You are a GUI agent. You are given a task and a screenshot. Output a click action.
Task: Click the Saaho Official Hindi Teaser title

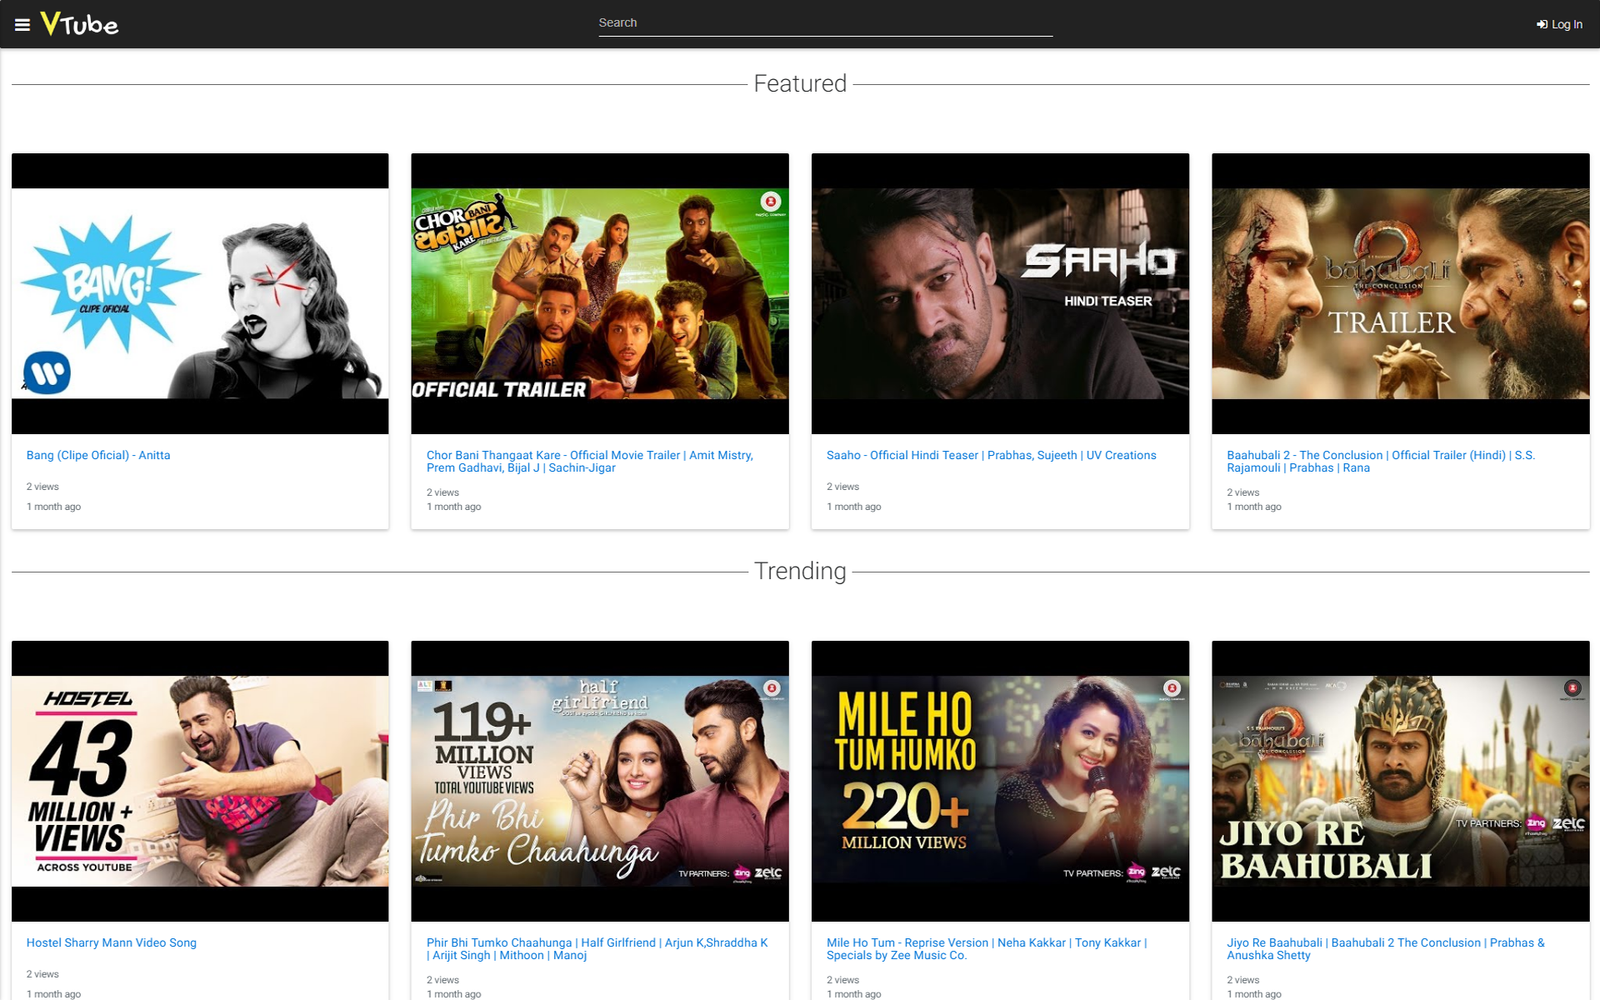[991, 455]
